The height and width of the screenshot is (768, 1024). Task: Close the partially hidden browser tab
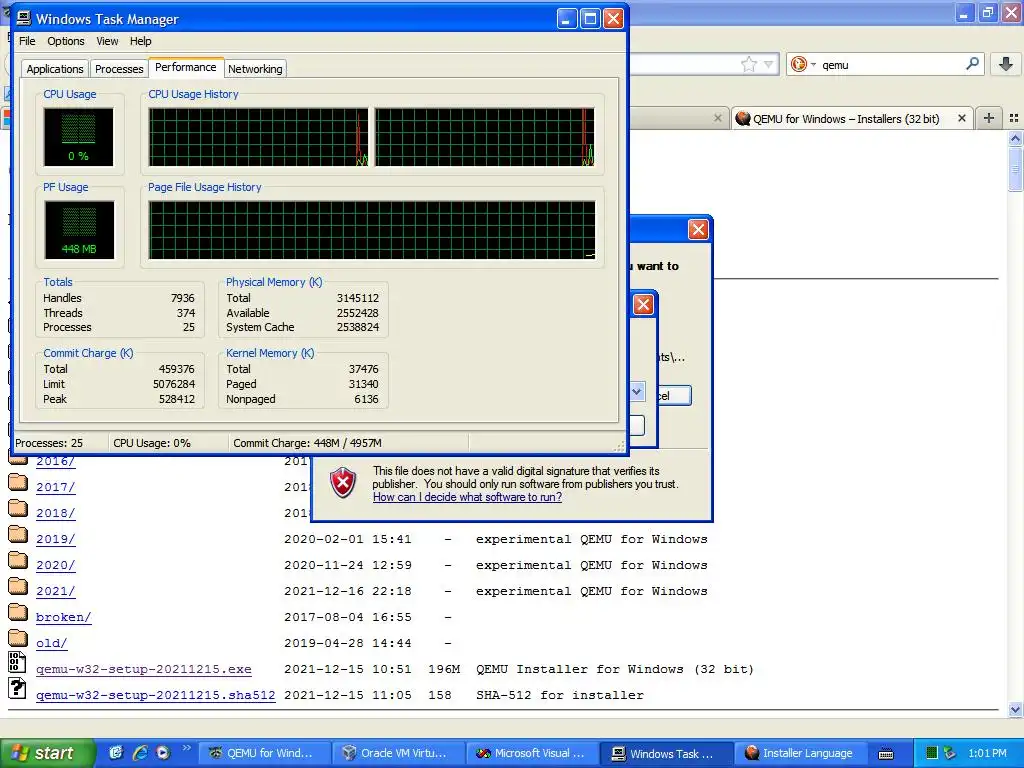pyautogui.click(x=718, y=118)
